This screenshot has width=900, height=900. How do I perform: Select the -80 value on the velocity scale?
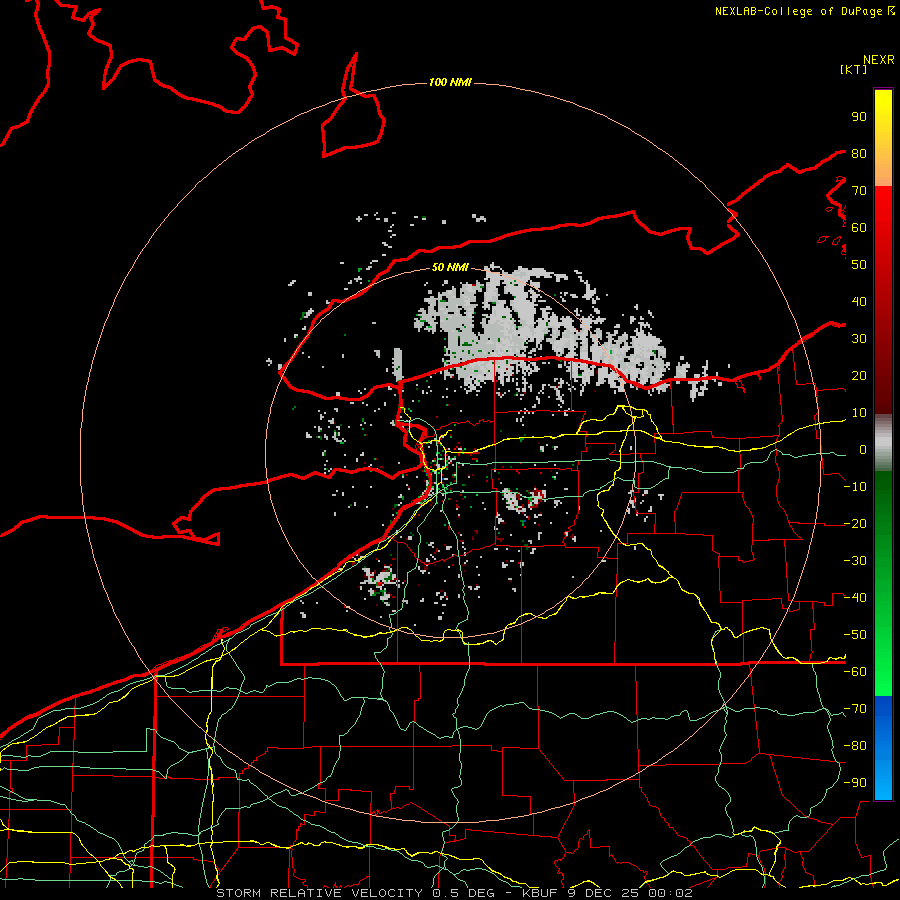tap(856, 746)
